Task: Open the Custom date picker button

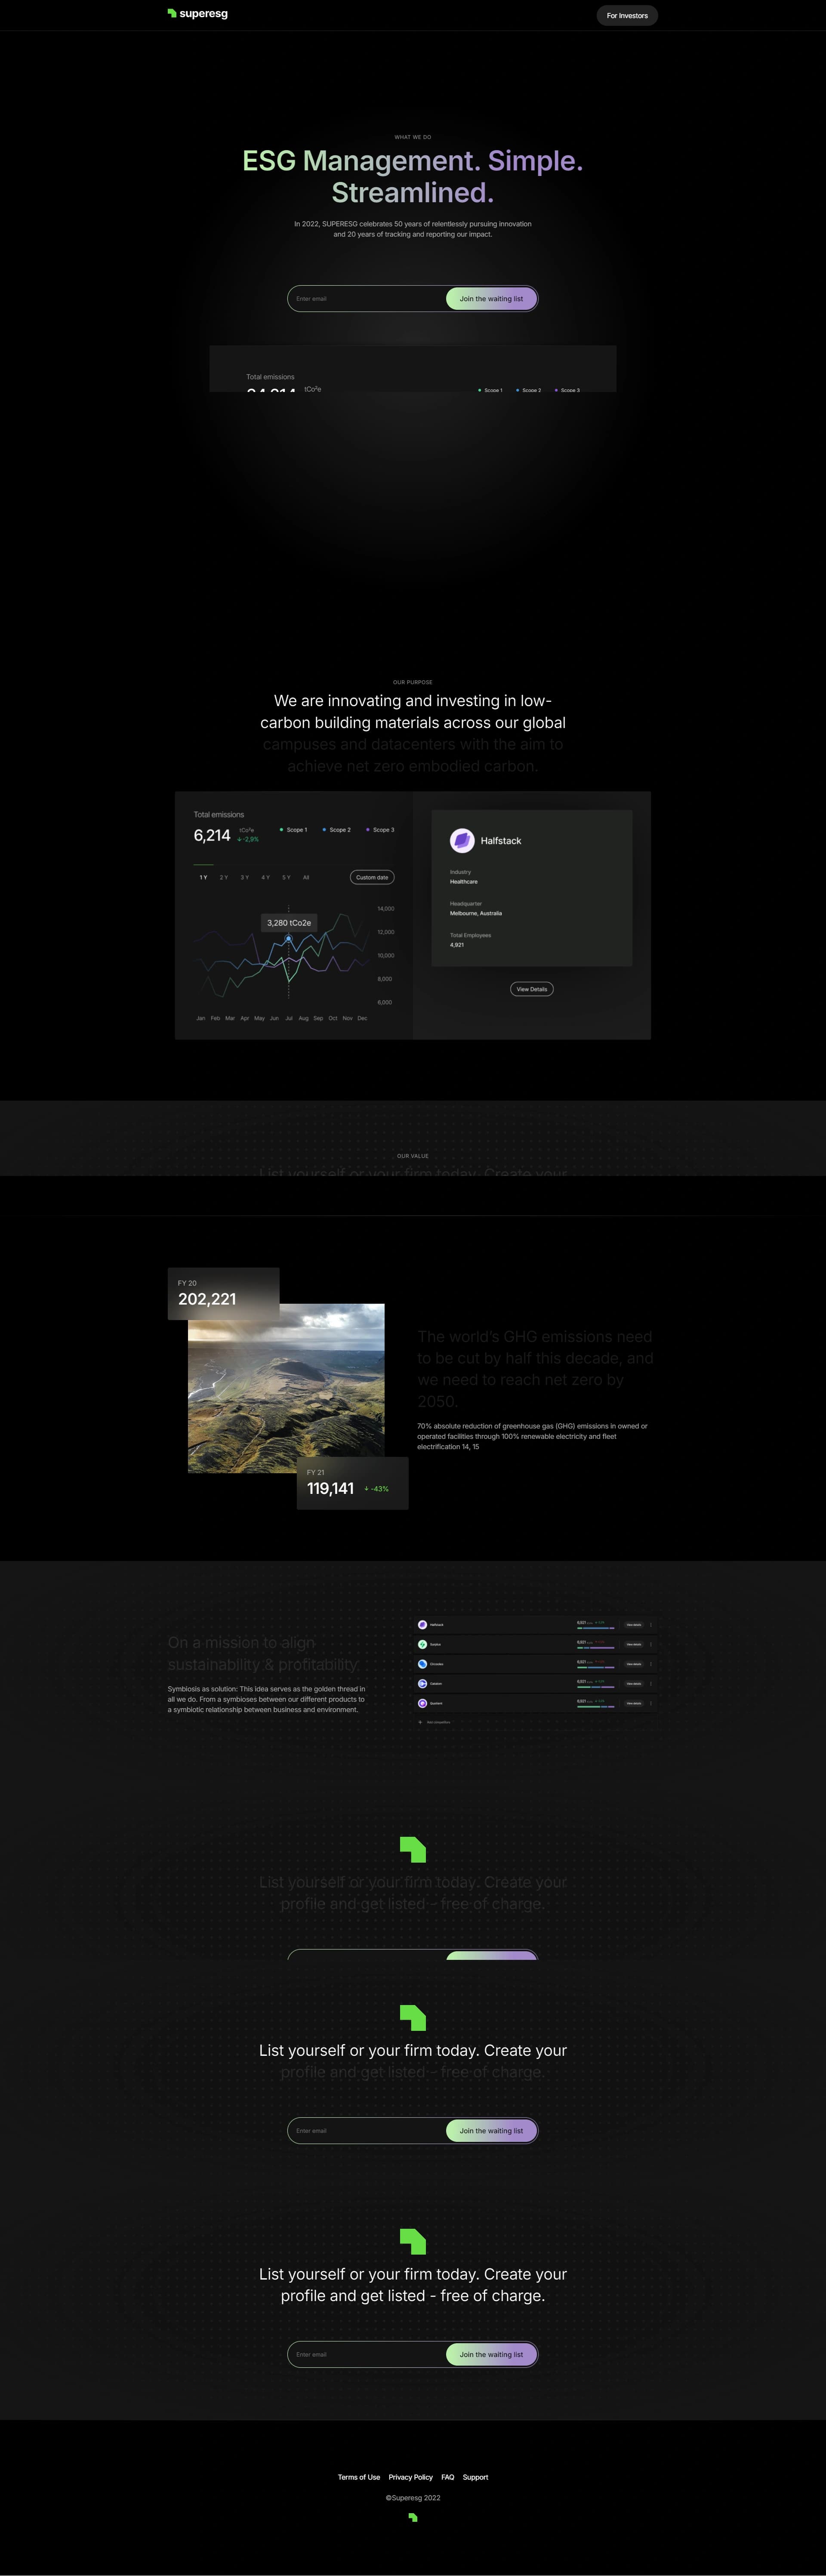Action: [x=372, y=877]
